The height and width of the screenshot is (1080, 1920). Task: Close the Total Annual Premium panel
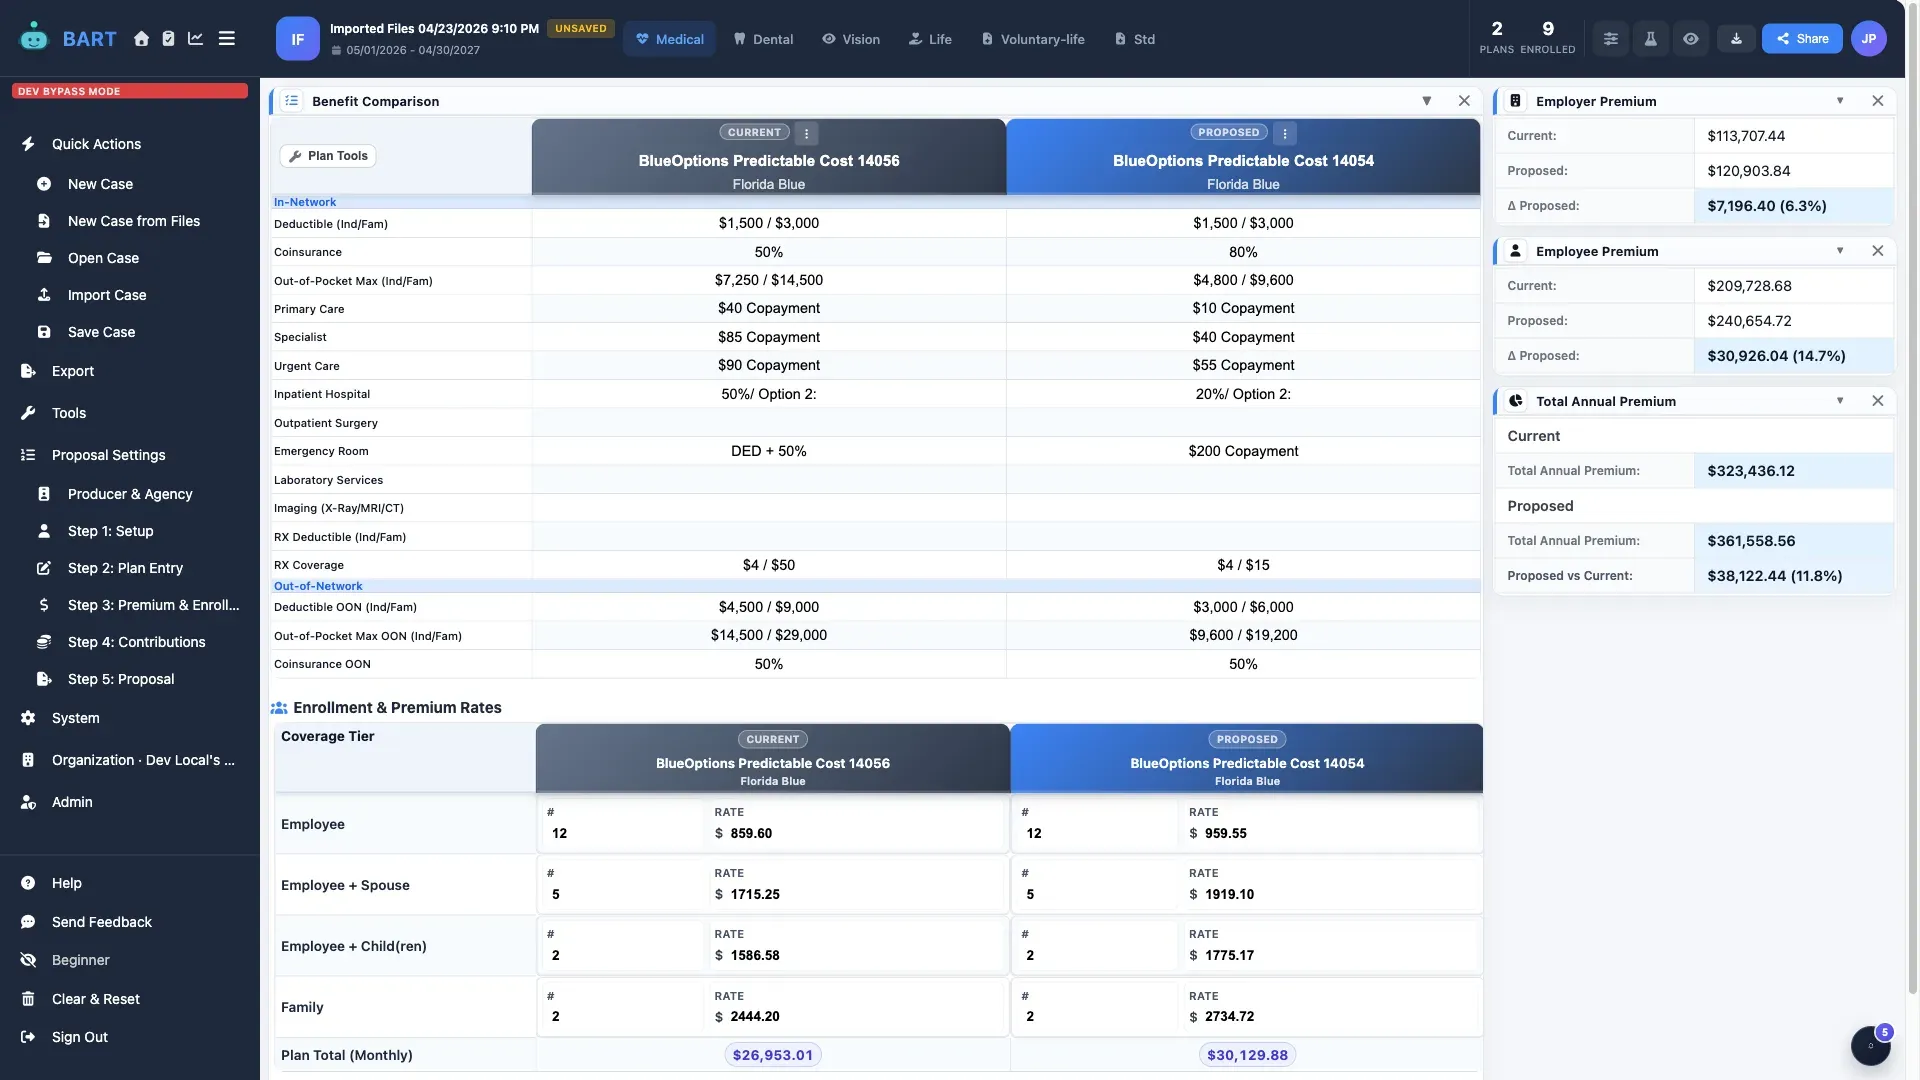click(x=1878, y=401)
